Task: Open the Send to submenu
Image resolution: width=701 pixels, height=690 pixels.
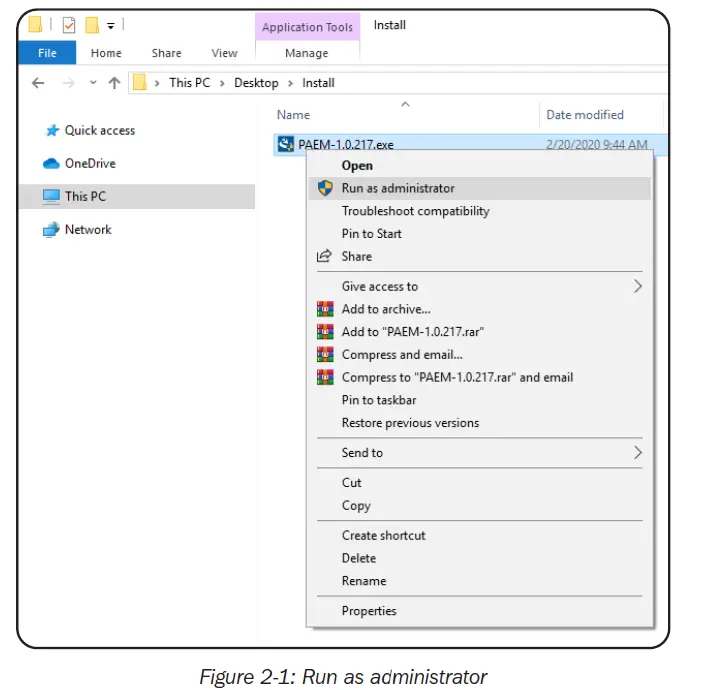Action: (x=479, y=453)
